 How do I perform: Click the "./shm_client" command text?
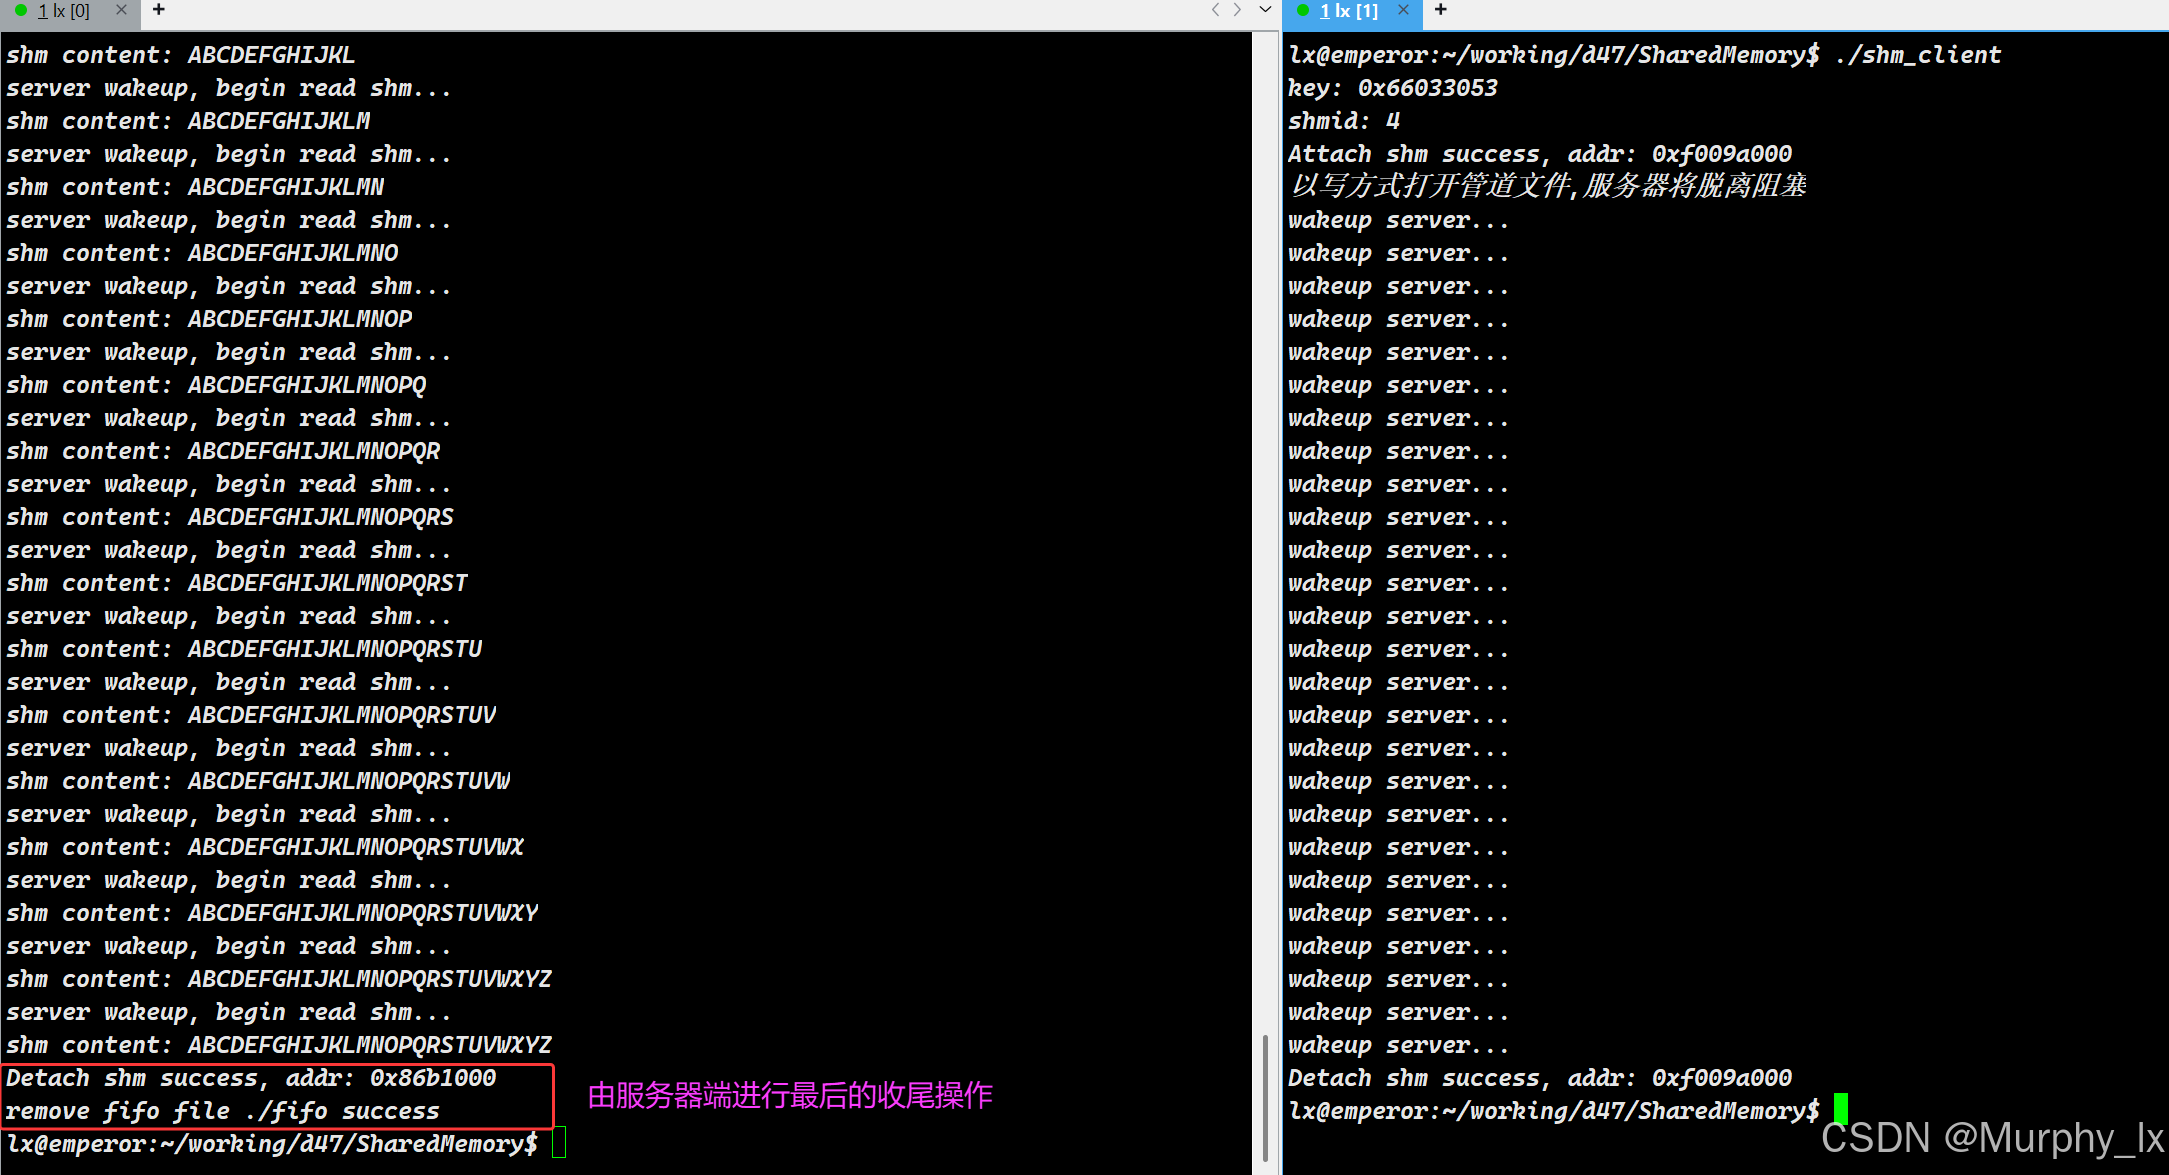coord(1918,55)
